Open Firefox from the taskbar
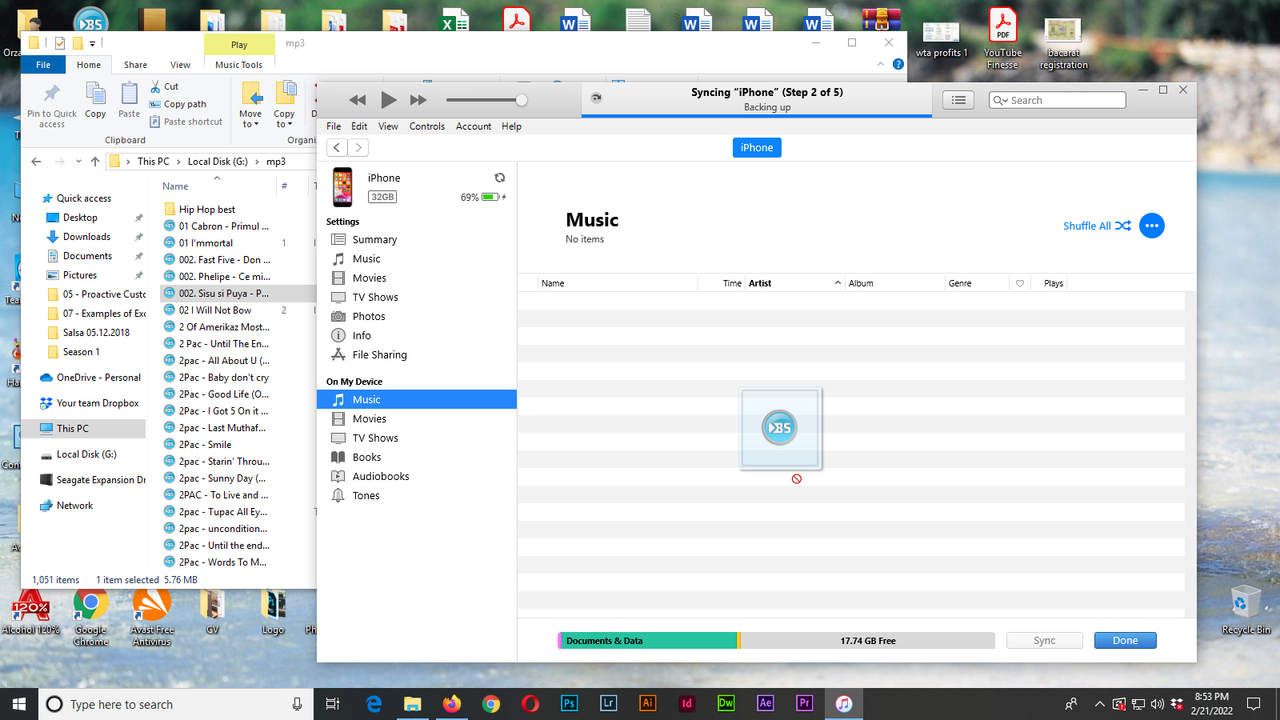Viewport: 1280px width, 720px height. click(451, 704)
